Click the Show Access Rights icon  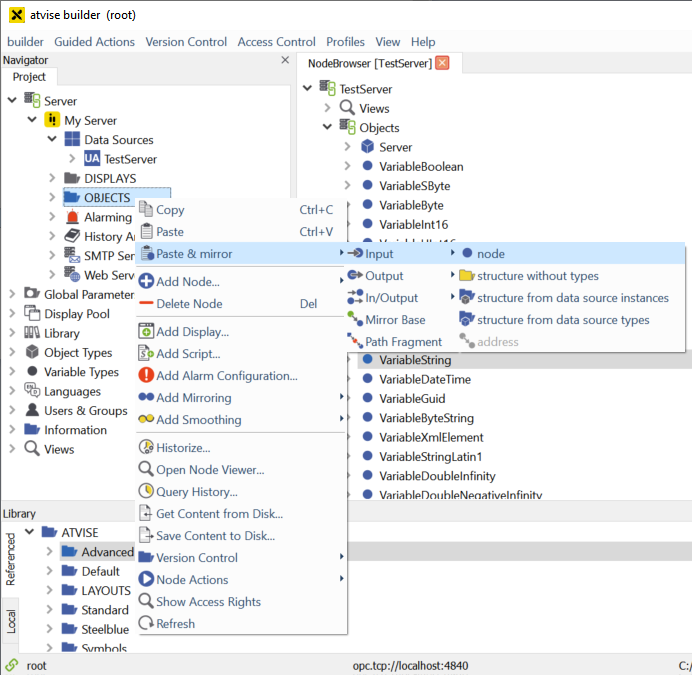[146, 602]
